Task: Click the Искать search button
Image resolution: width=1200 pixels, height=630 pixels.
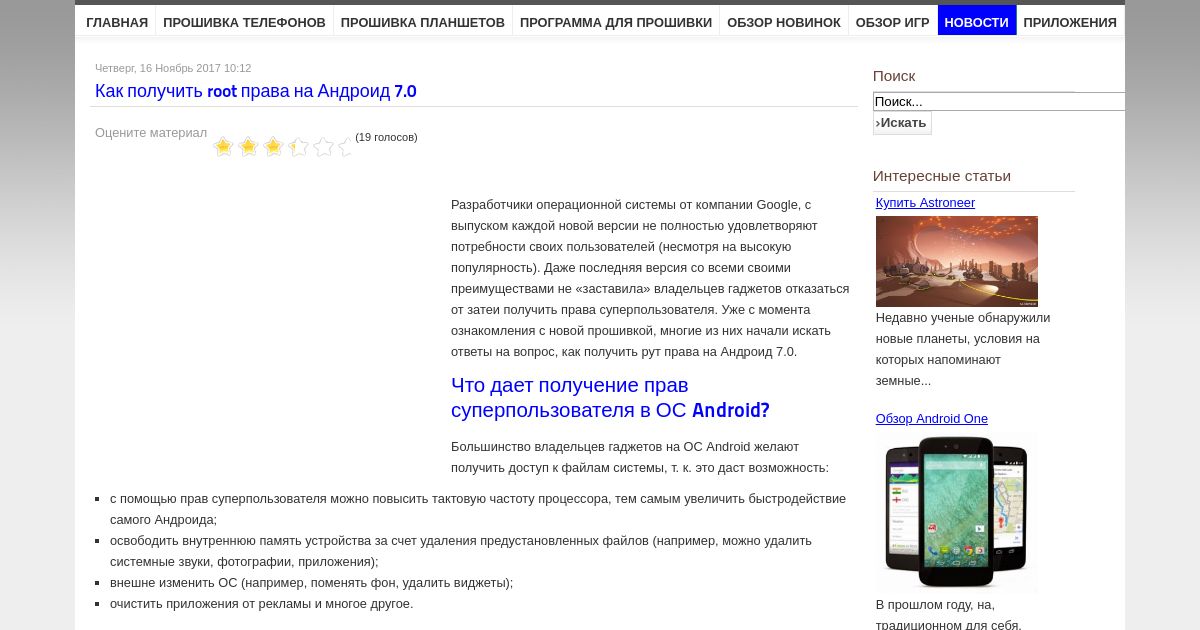Action: pos(902,123)
